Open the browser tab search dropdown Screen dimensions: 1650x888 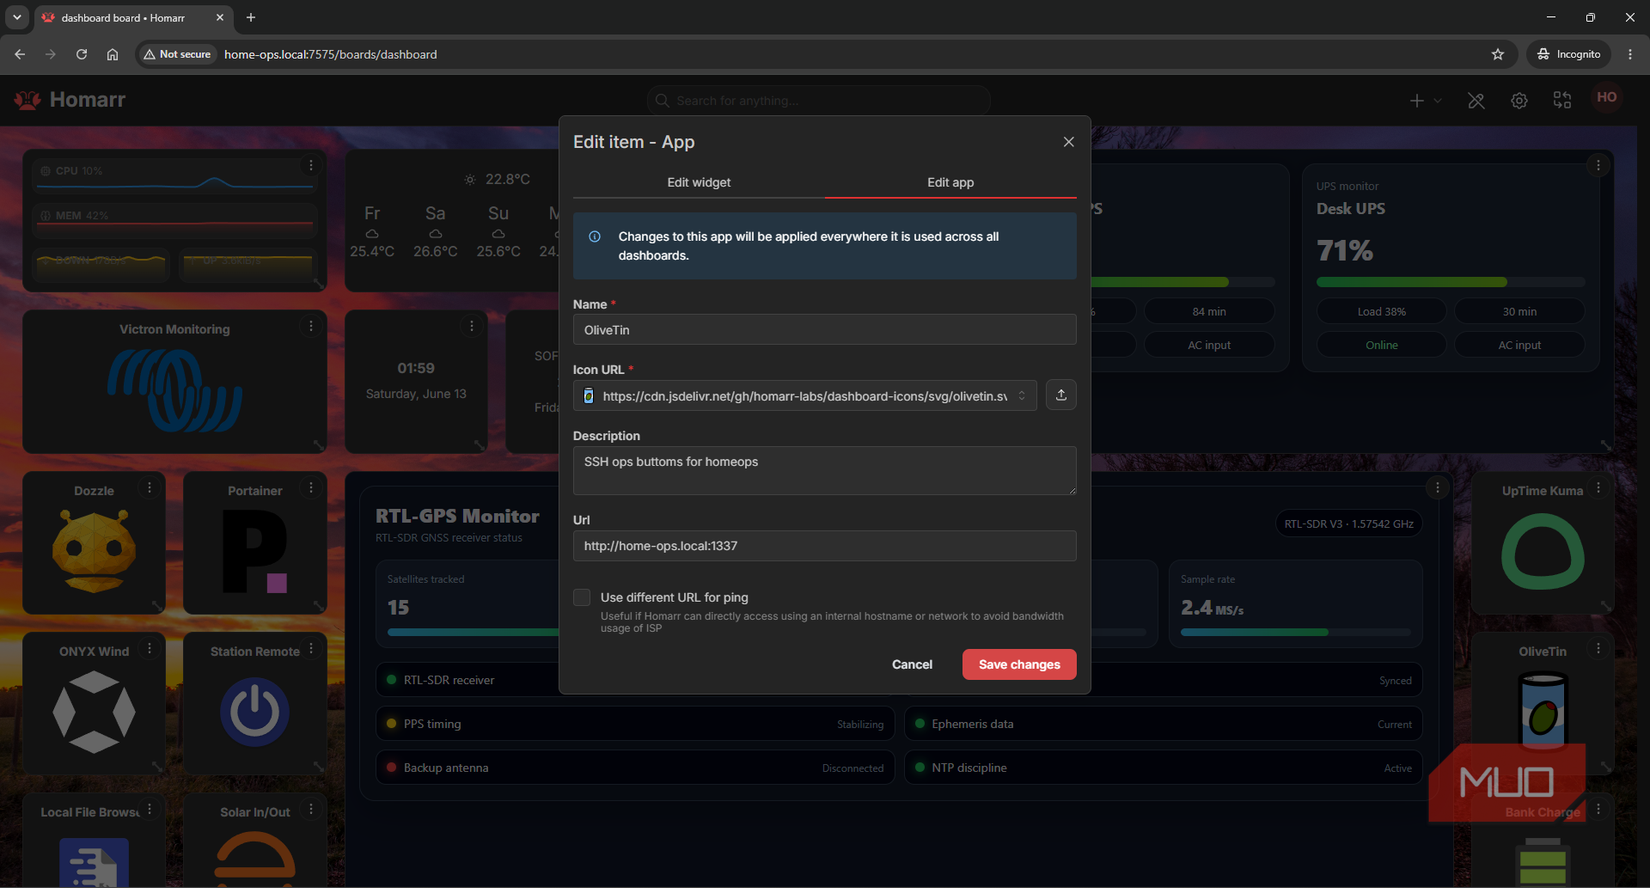17,17
